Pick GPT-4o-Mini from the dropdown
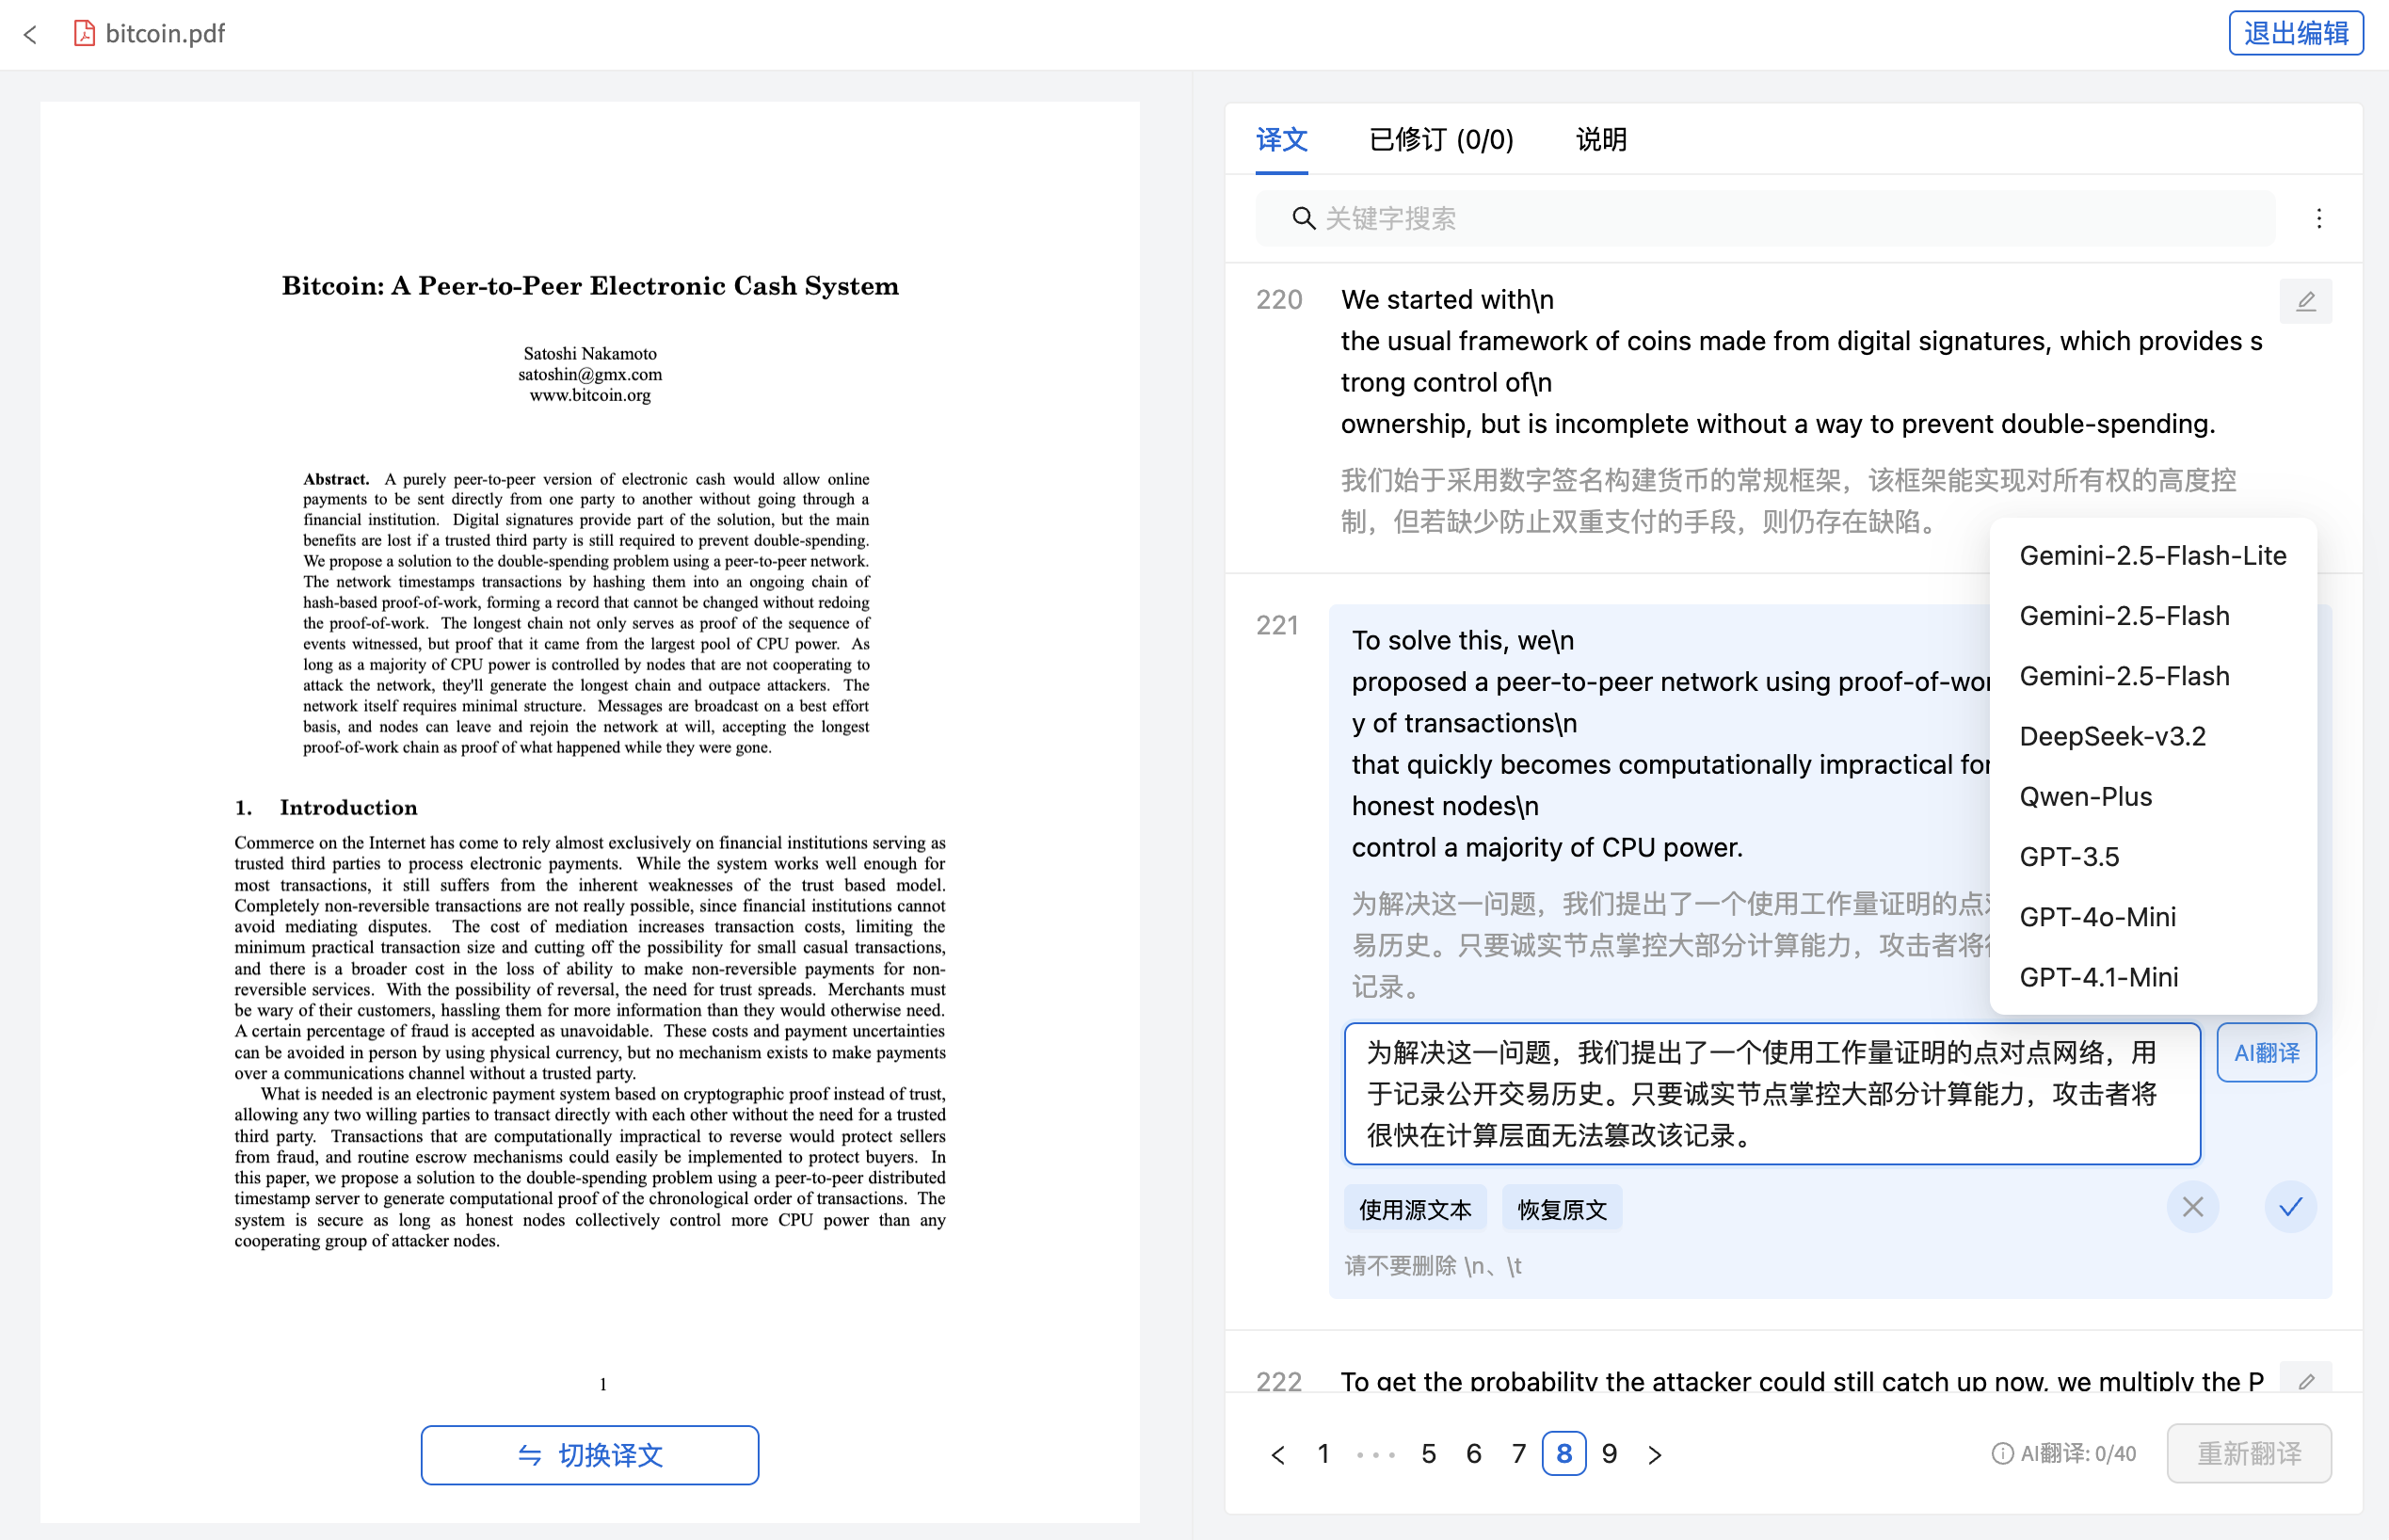 (x=2097, y=916)
